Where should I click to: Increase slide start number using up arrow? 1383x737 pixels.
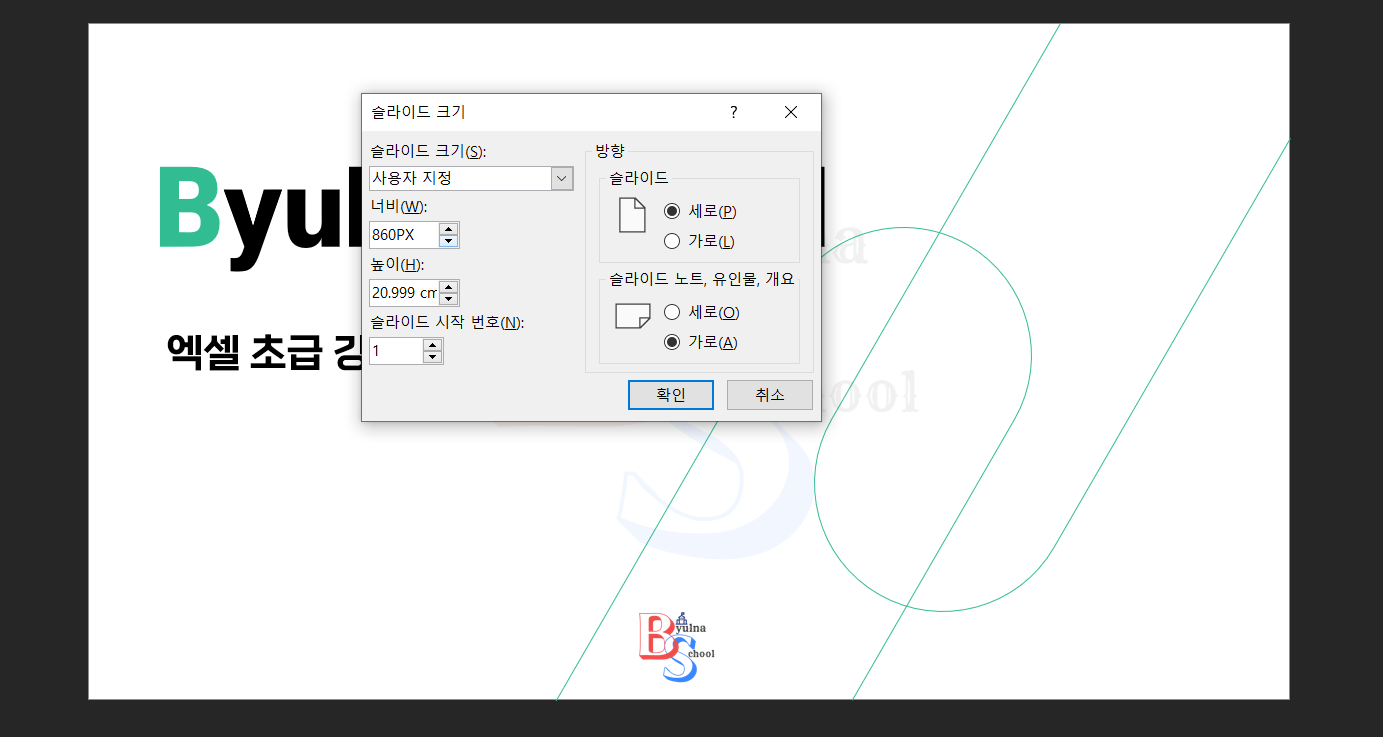432,345
